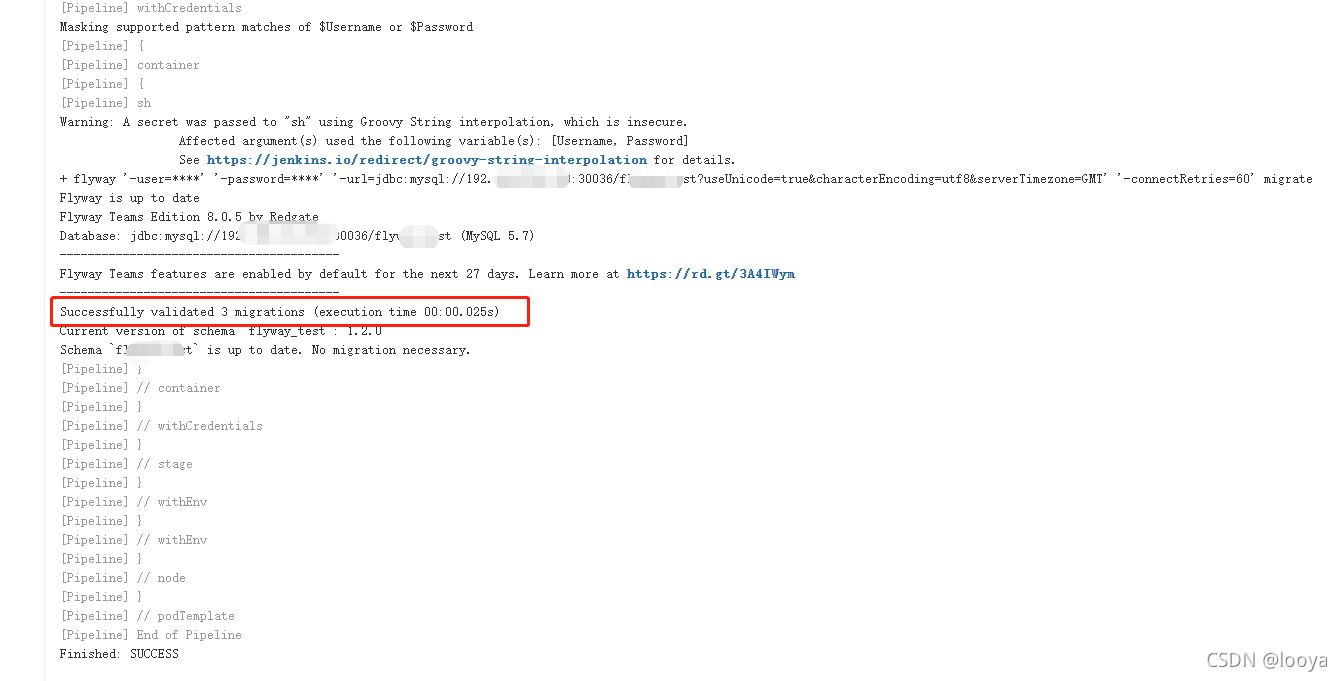Click the 'Flyway is up to date' line
The width and height of the screenshot is (1343, 681).
[x=130, y=198]
